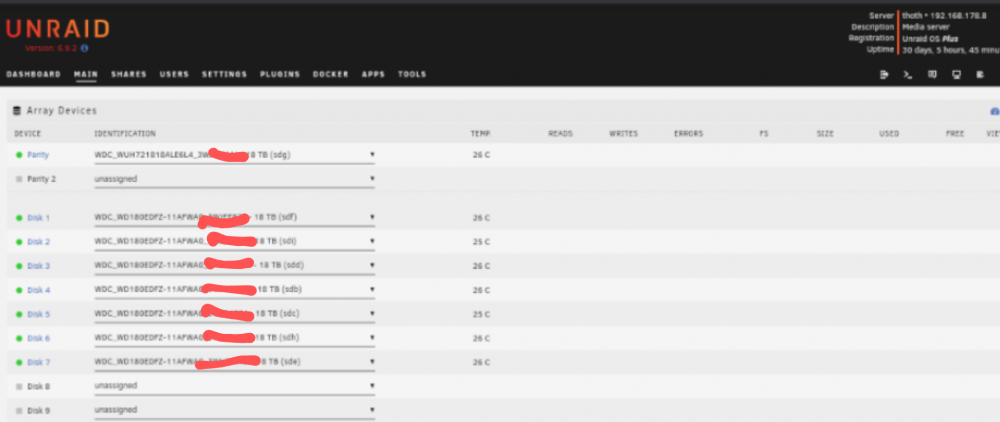The width and height of the screenshot is (1000, 422).
Task: Open the Plugins menu
Action: (x=280, y=75)
